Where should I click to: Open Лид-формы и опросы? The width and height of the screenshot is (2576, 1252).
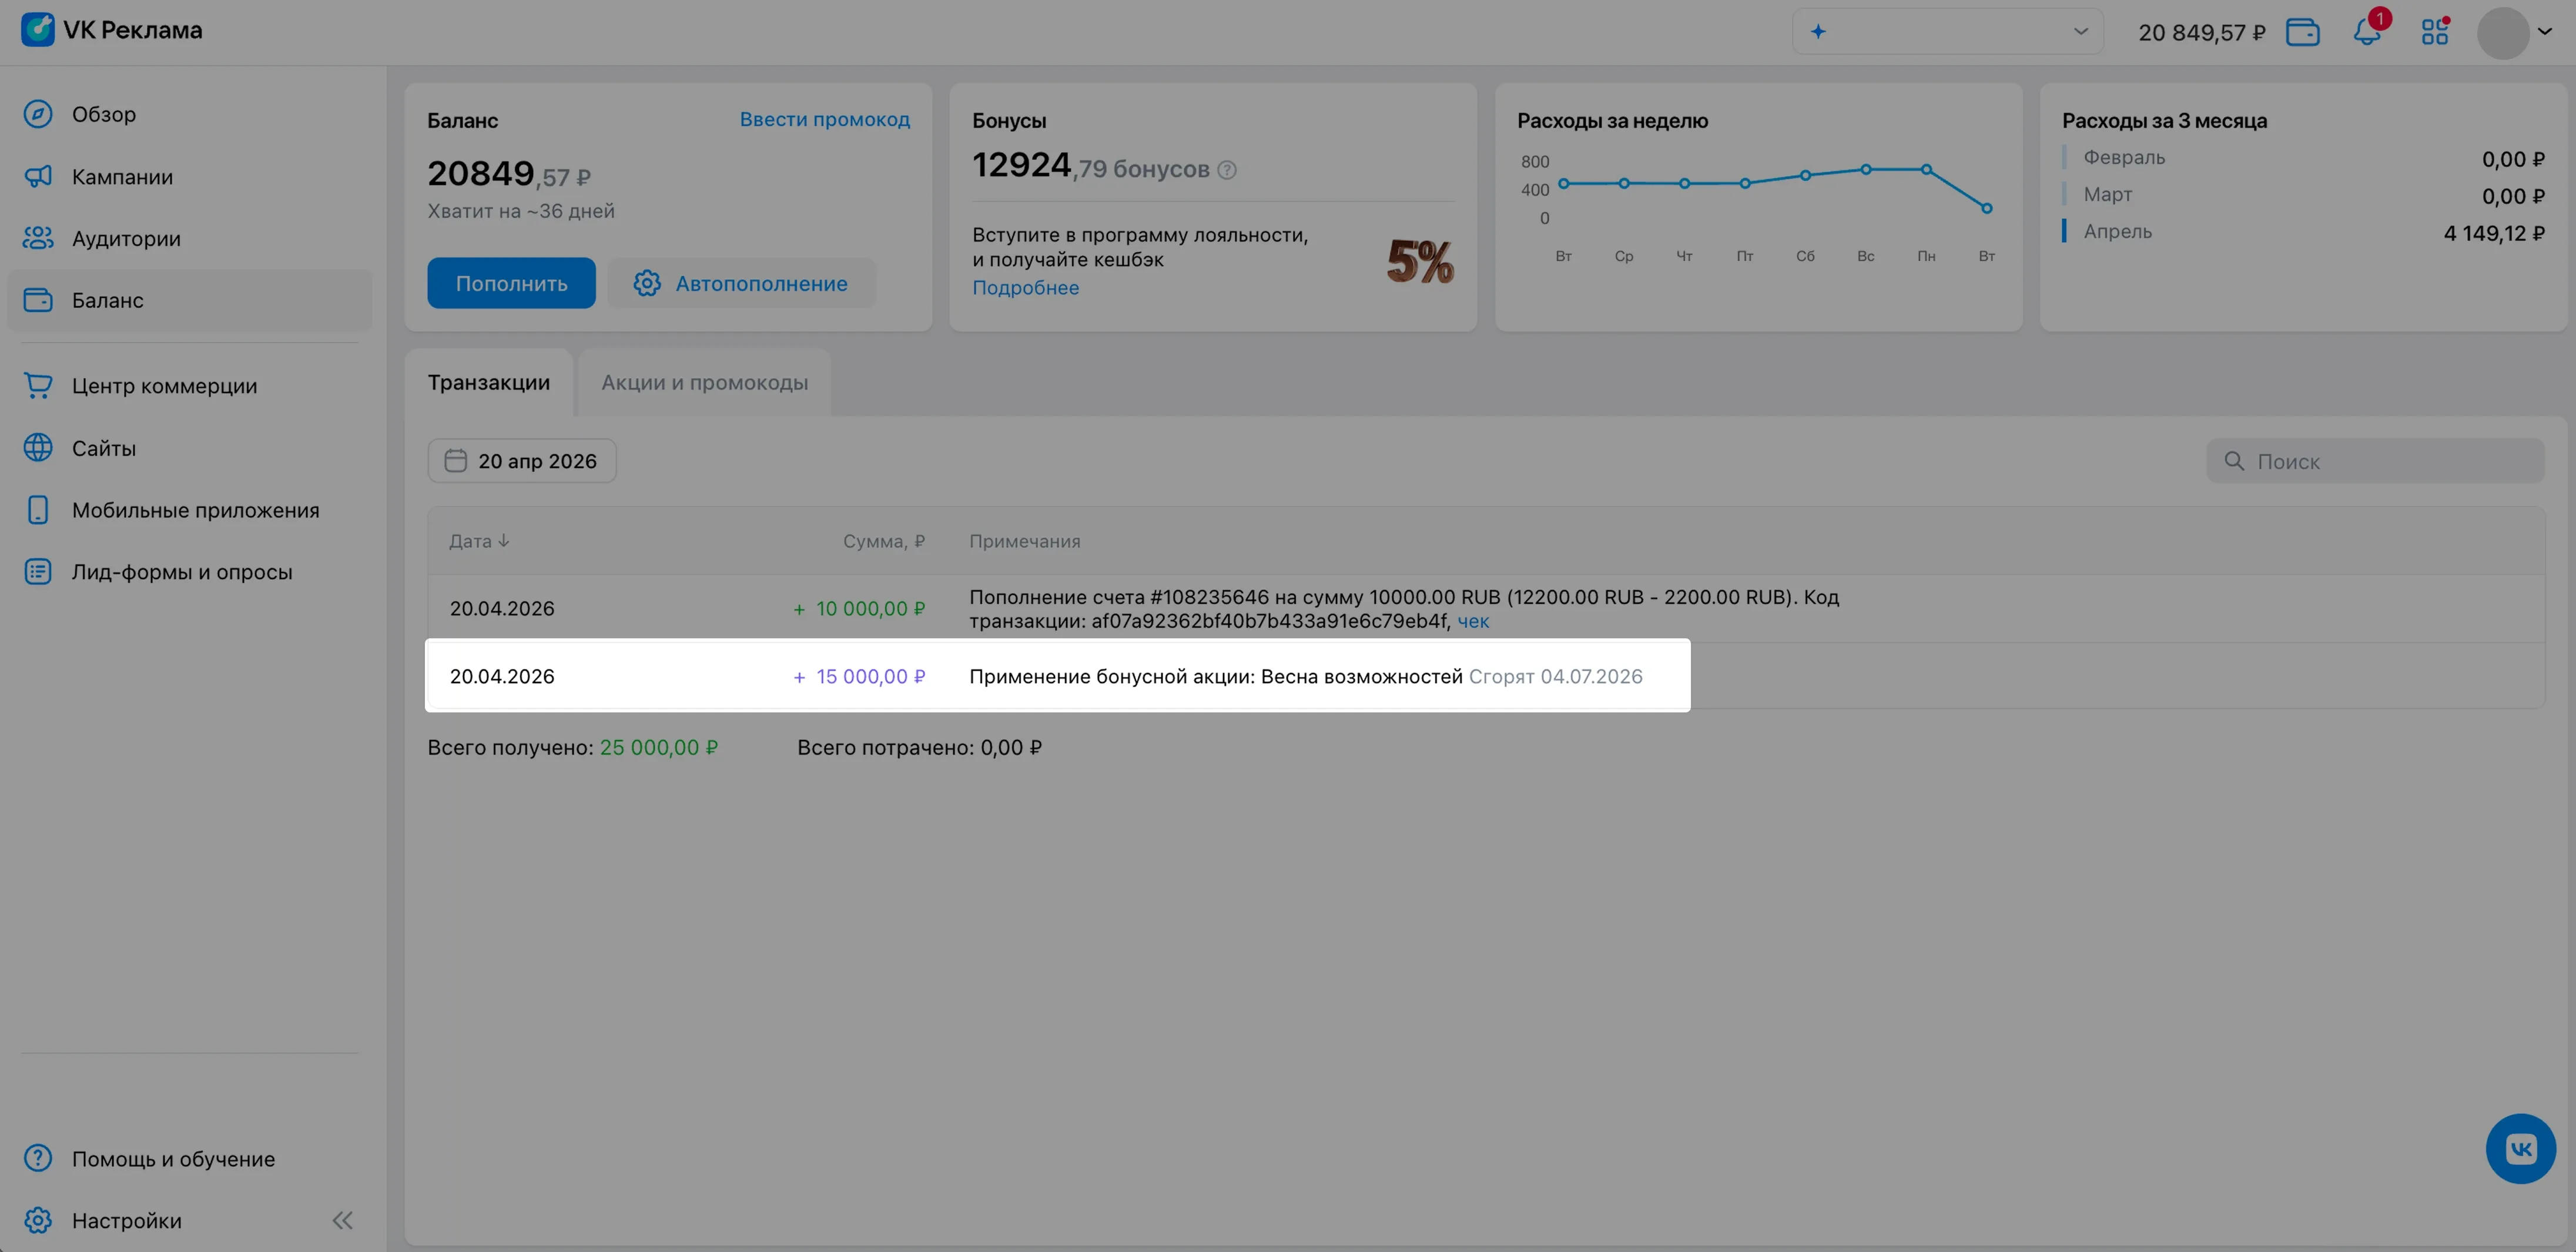[190, 572]
